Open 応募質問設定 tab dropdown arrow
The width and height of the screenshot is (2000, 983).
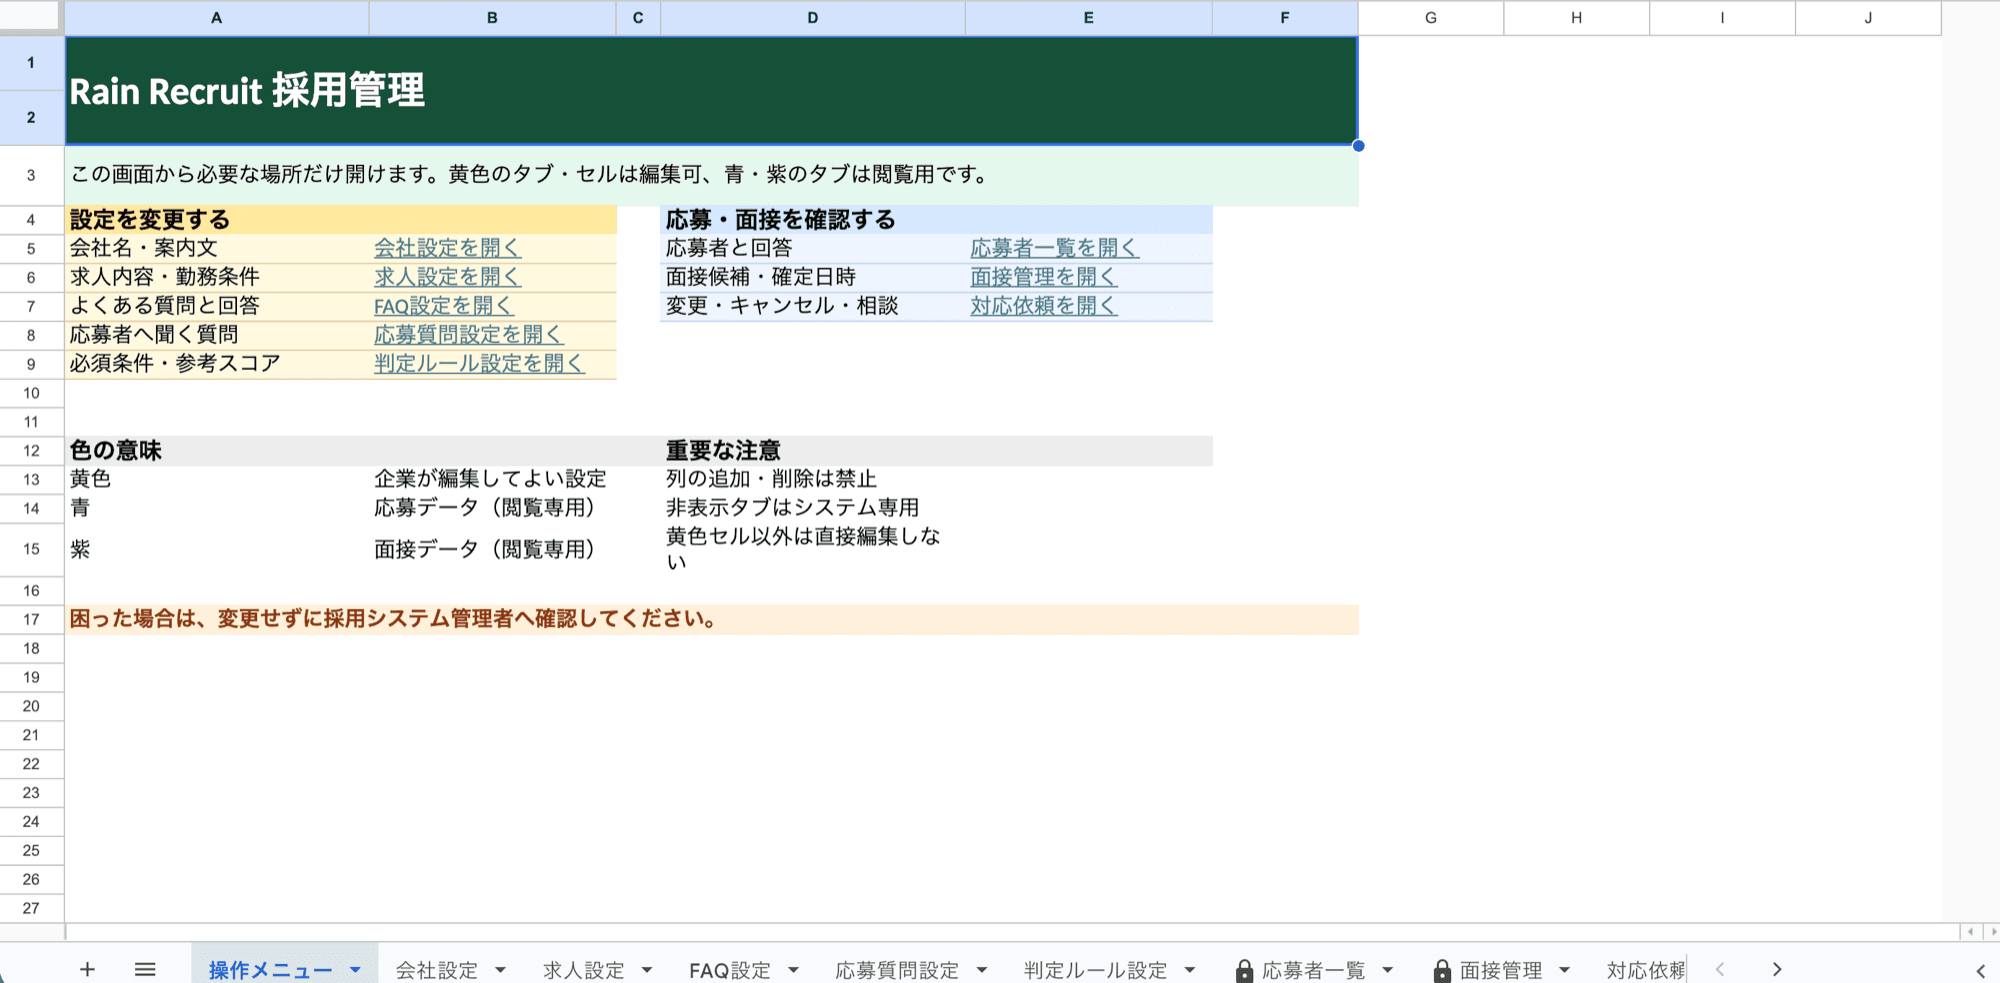[981, 970]
